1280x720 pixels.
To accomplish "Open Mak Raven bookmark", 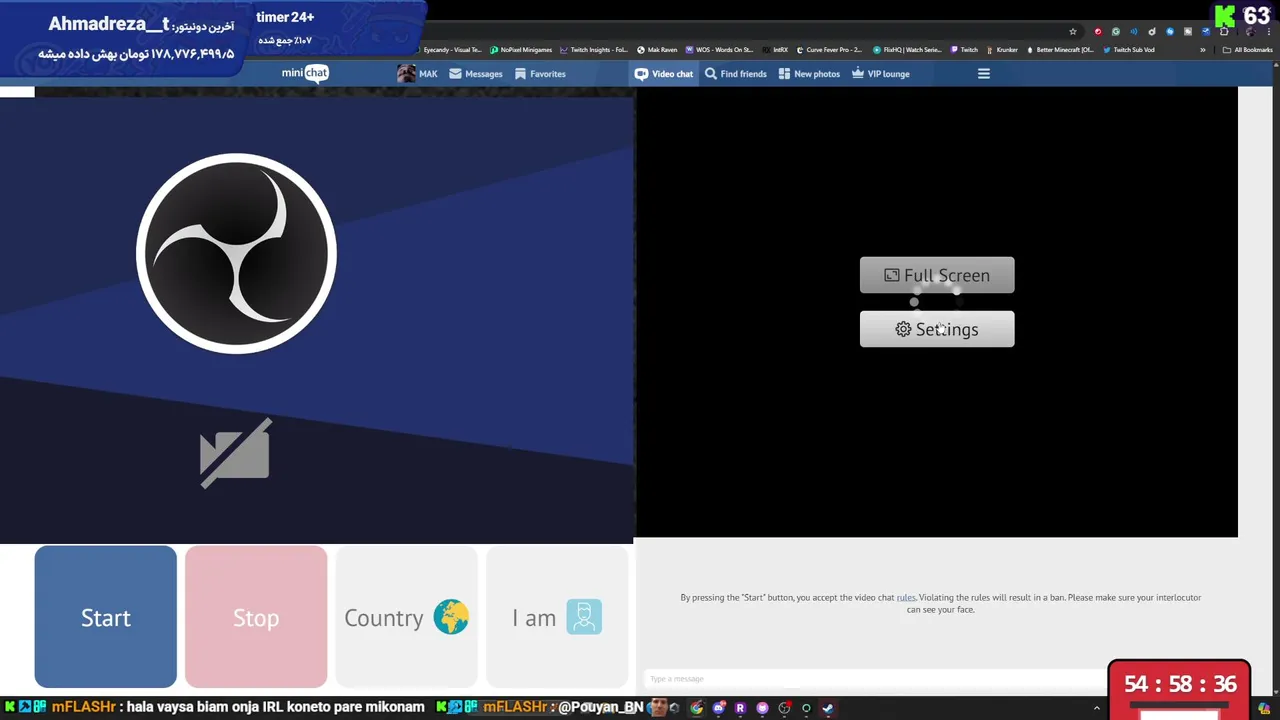I will [657, 50].
